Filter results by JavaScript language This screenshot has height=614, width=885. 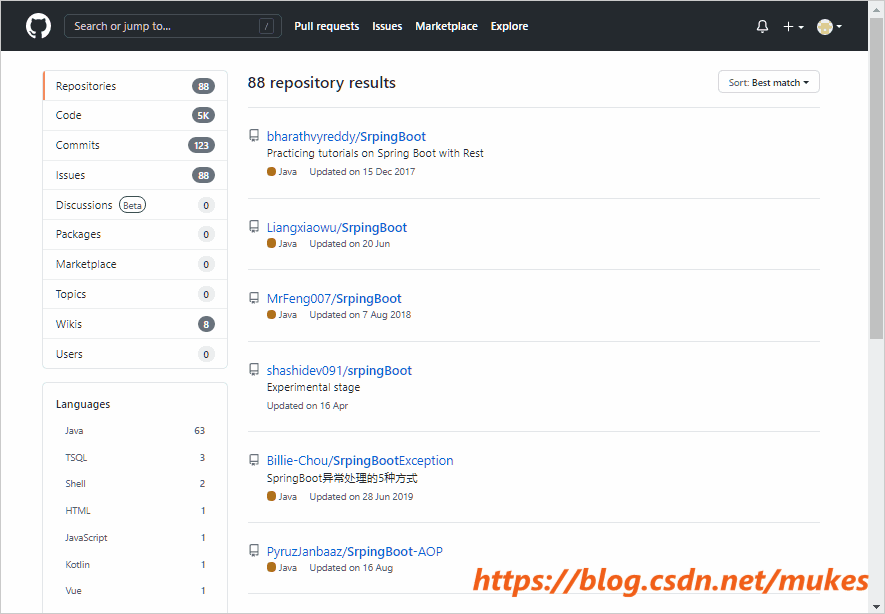click(135, 538)
